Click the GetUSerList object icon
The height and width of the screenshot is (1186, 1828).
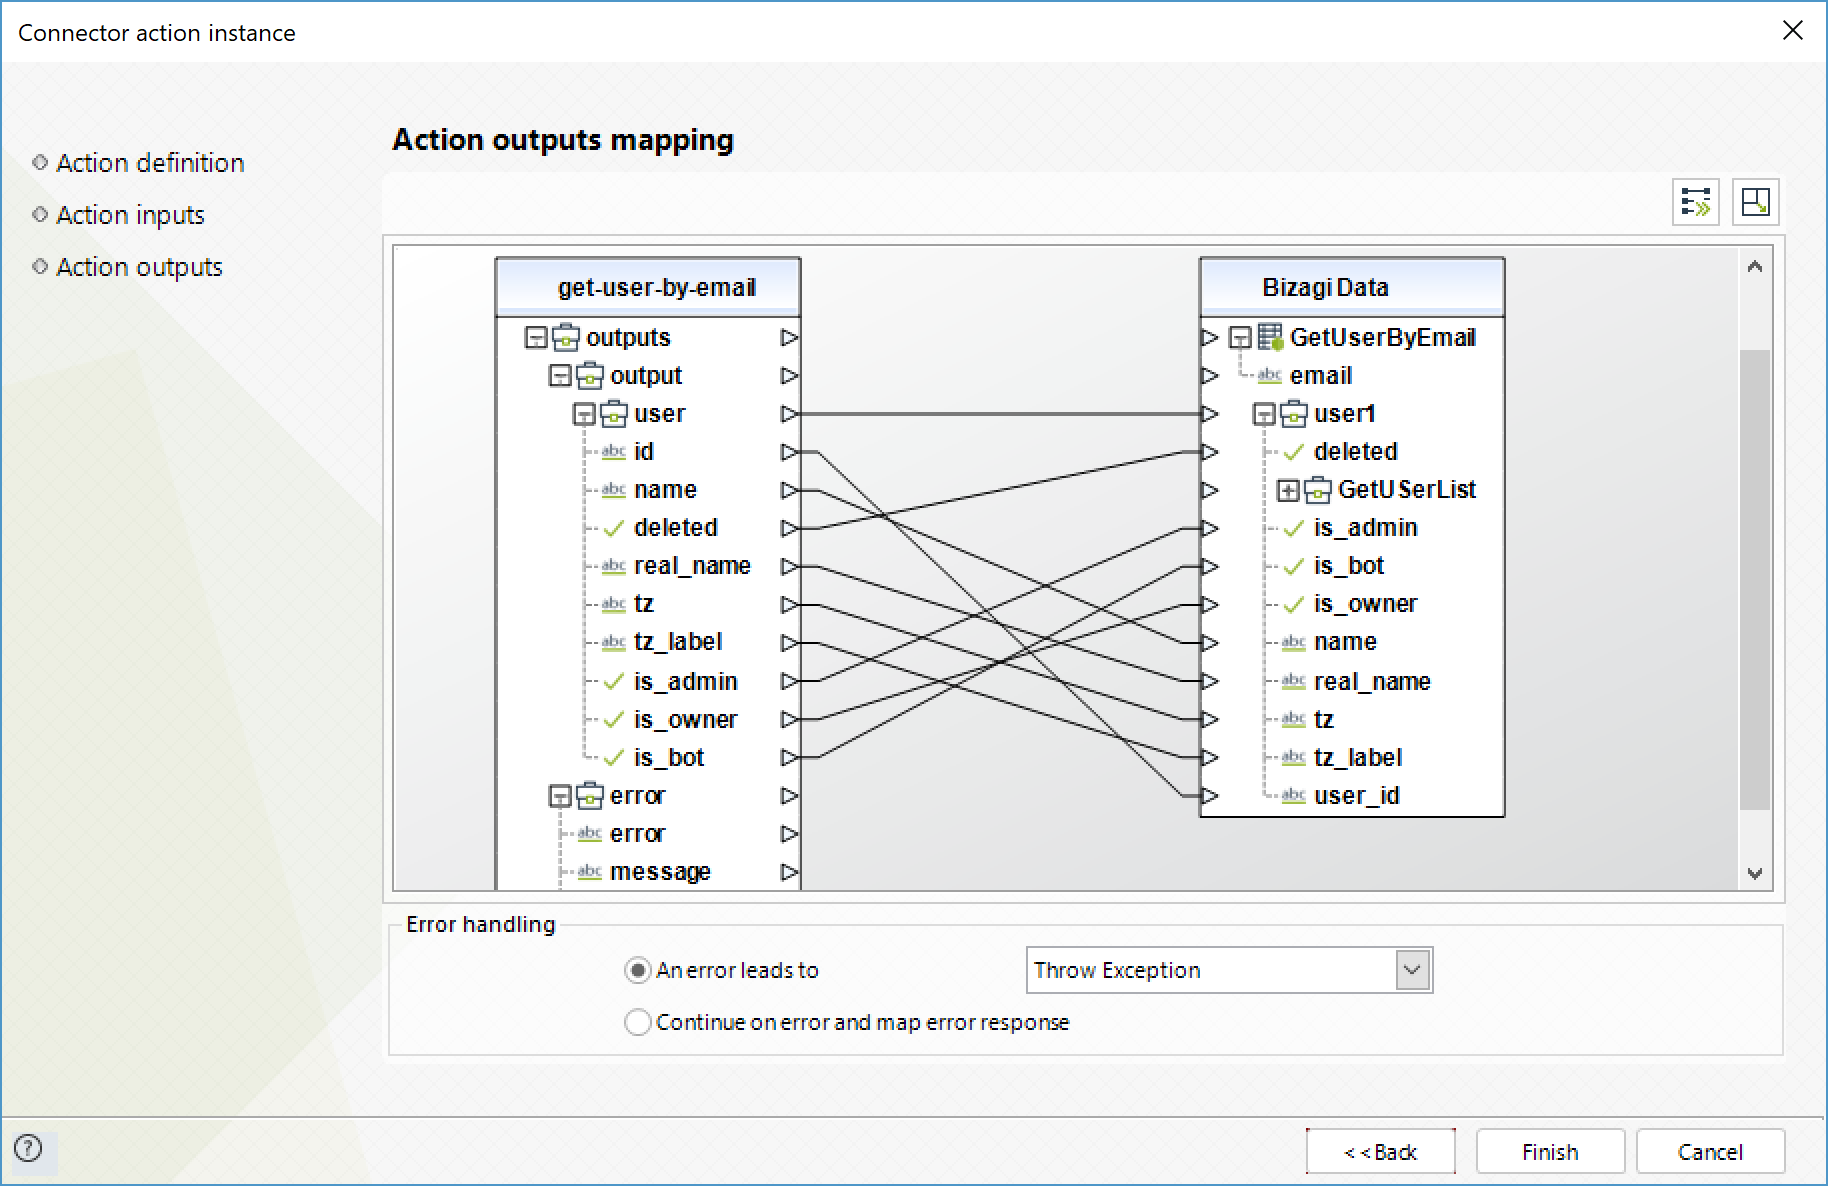click(x=1318, y=489)
